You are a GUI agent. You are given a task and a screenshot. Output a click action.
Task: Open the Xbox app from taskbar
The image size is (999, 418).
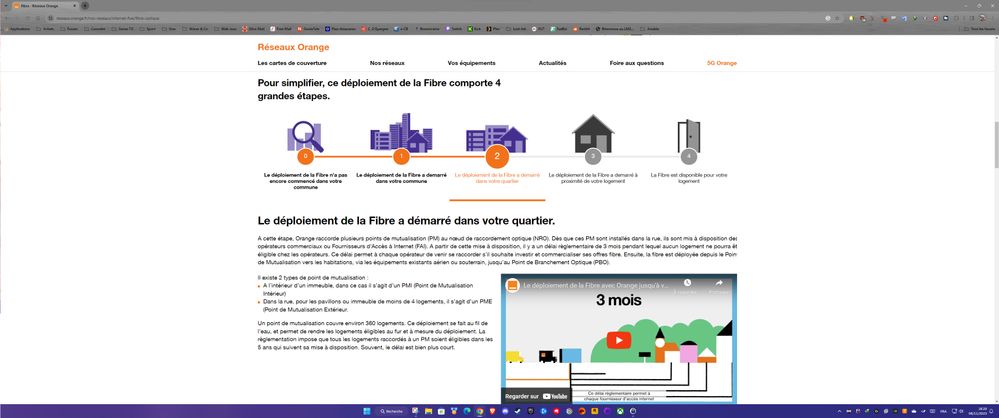pyautogui.click(x=620, y=412)
